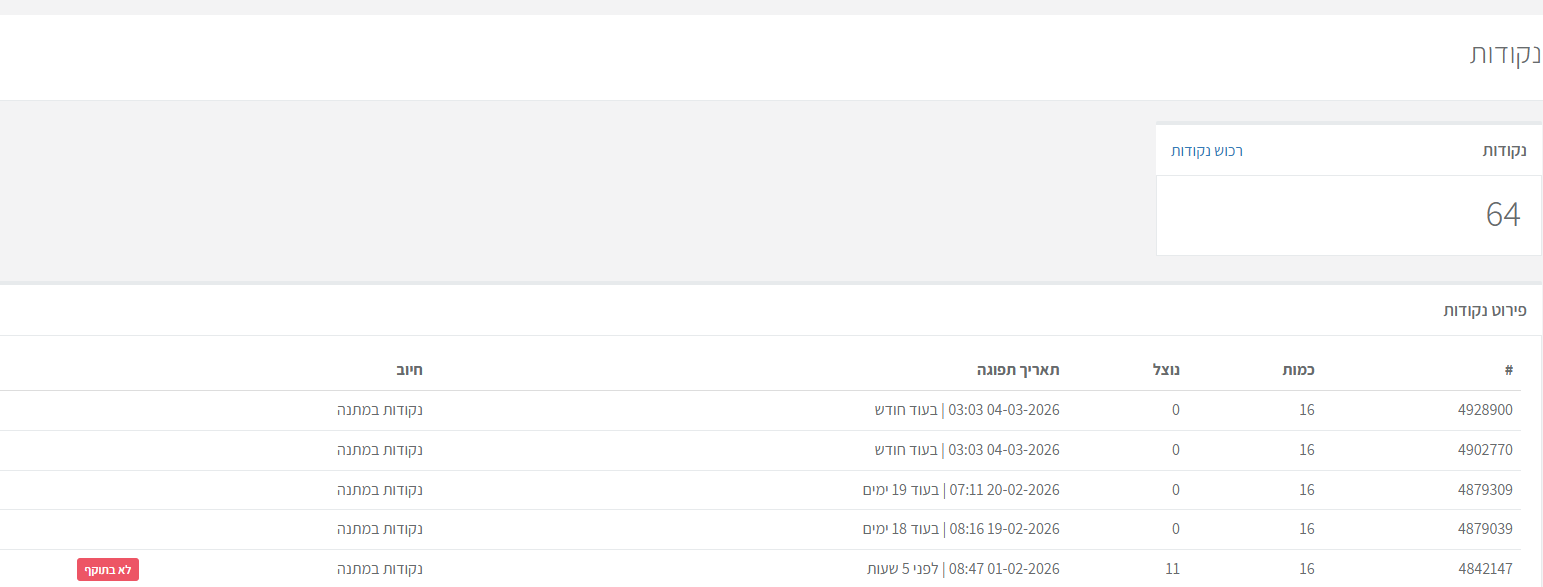Select record number 4902770
Screen dimensions: 1543x587
point(1485,450)
